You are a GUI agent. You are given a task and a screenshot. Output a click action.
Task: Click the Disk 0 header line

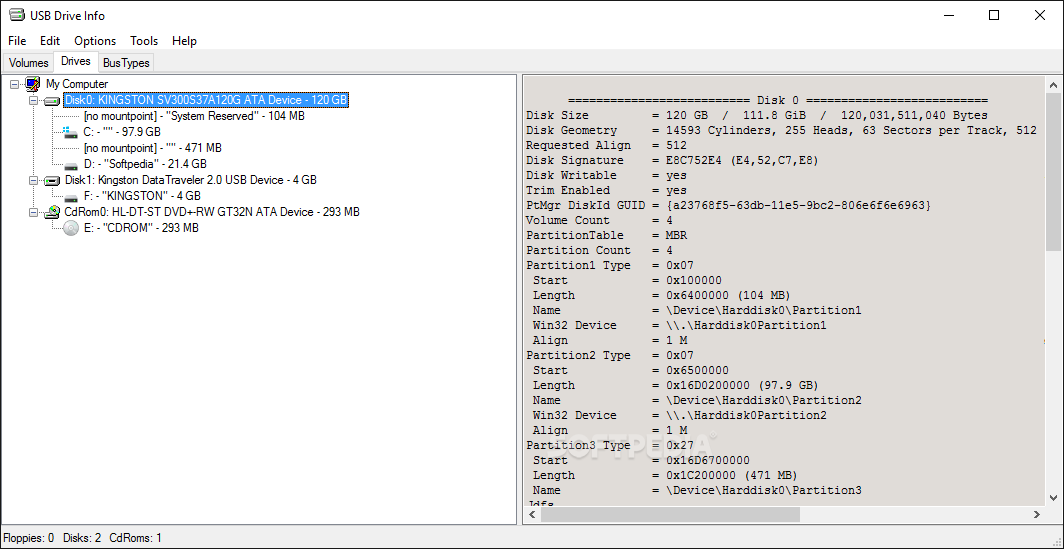coord(778,100)
